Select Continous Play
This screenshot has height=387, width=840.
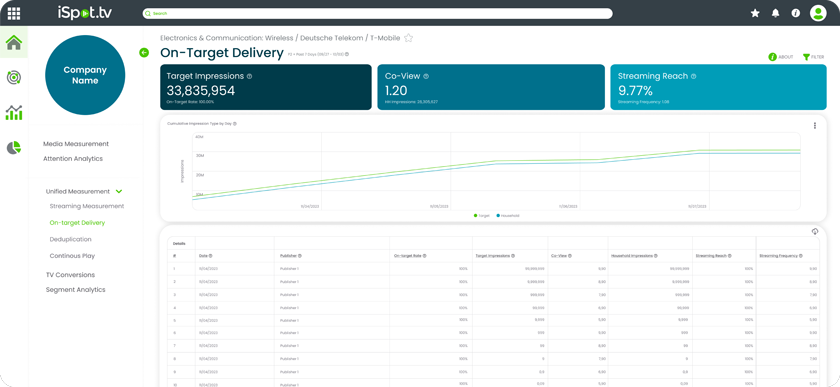(x=72, y=256)
